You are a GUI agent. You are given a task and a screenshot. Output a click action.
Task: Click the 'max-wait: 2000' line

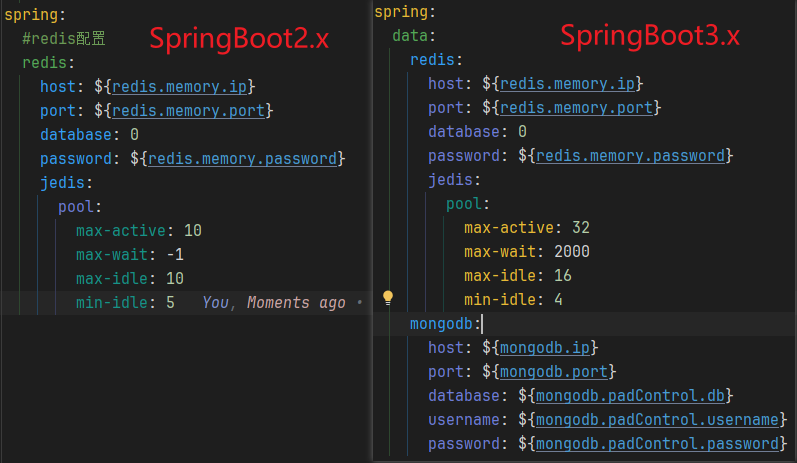tap(527, 252)
